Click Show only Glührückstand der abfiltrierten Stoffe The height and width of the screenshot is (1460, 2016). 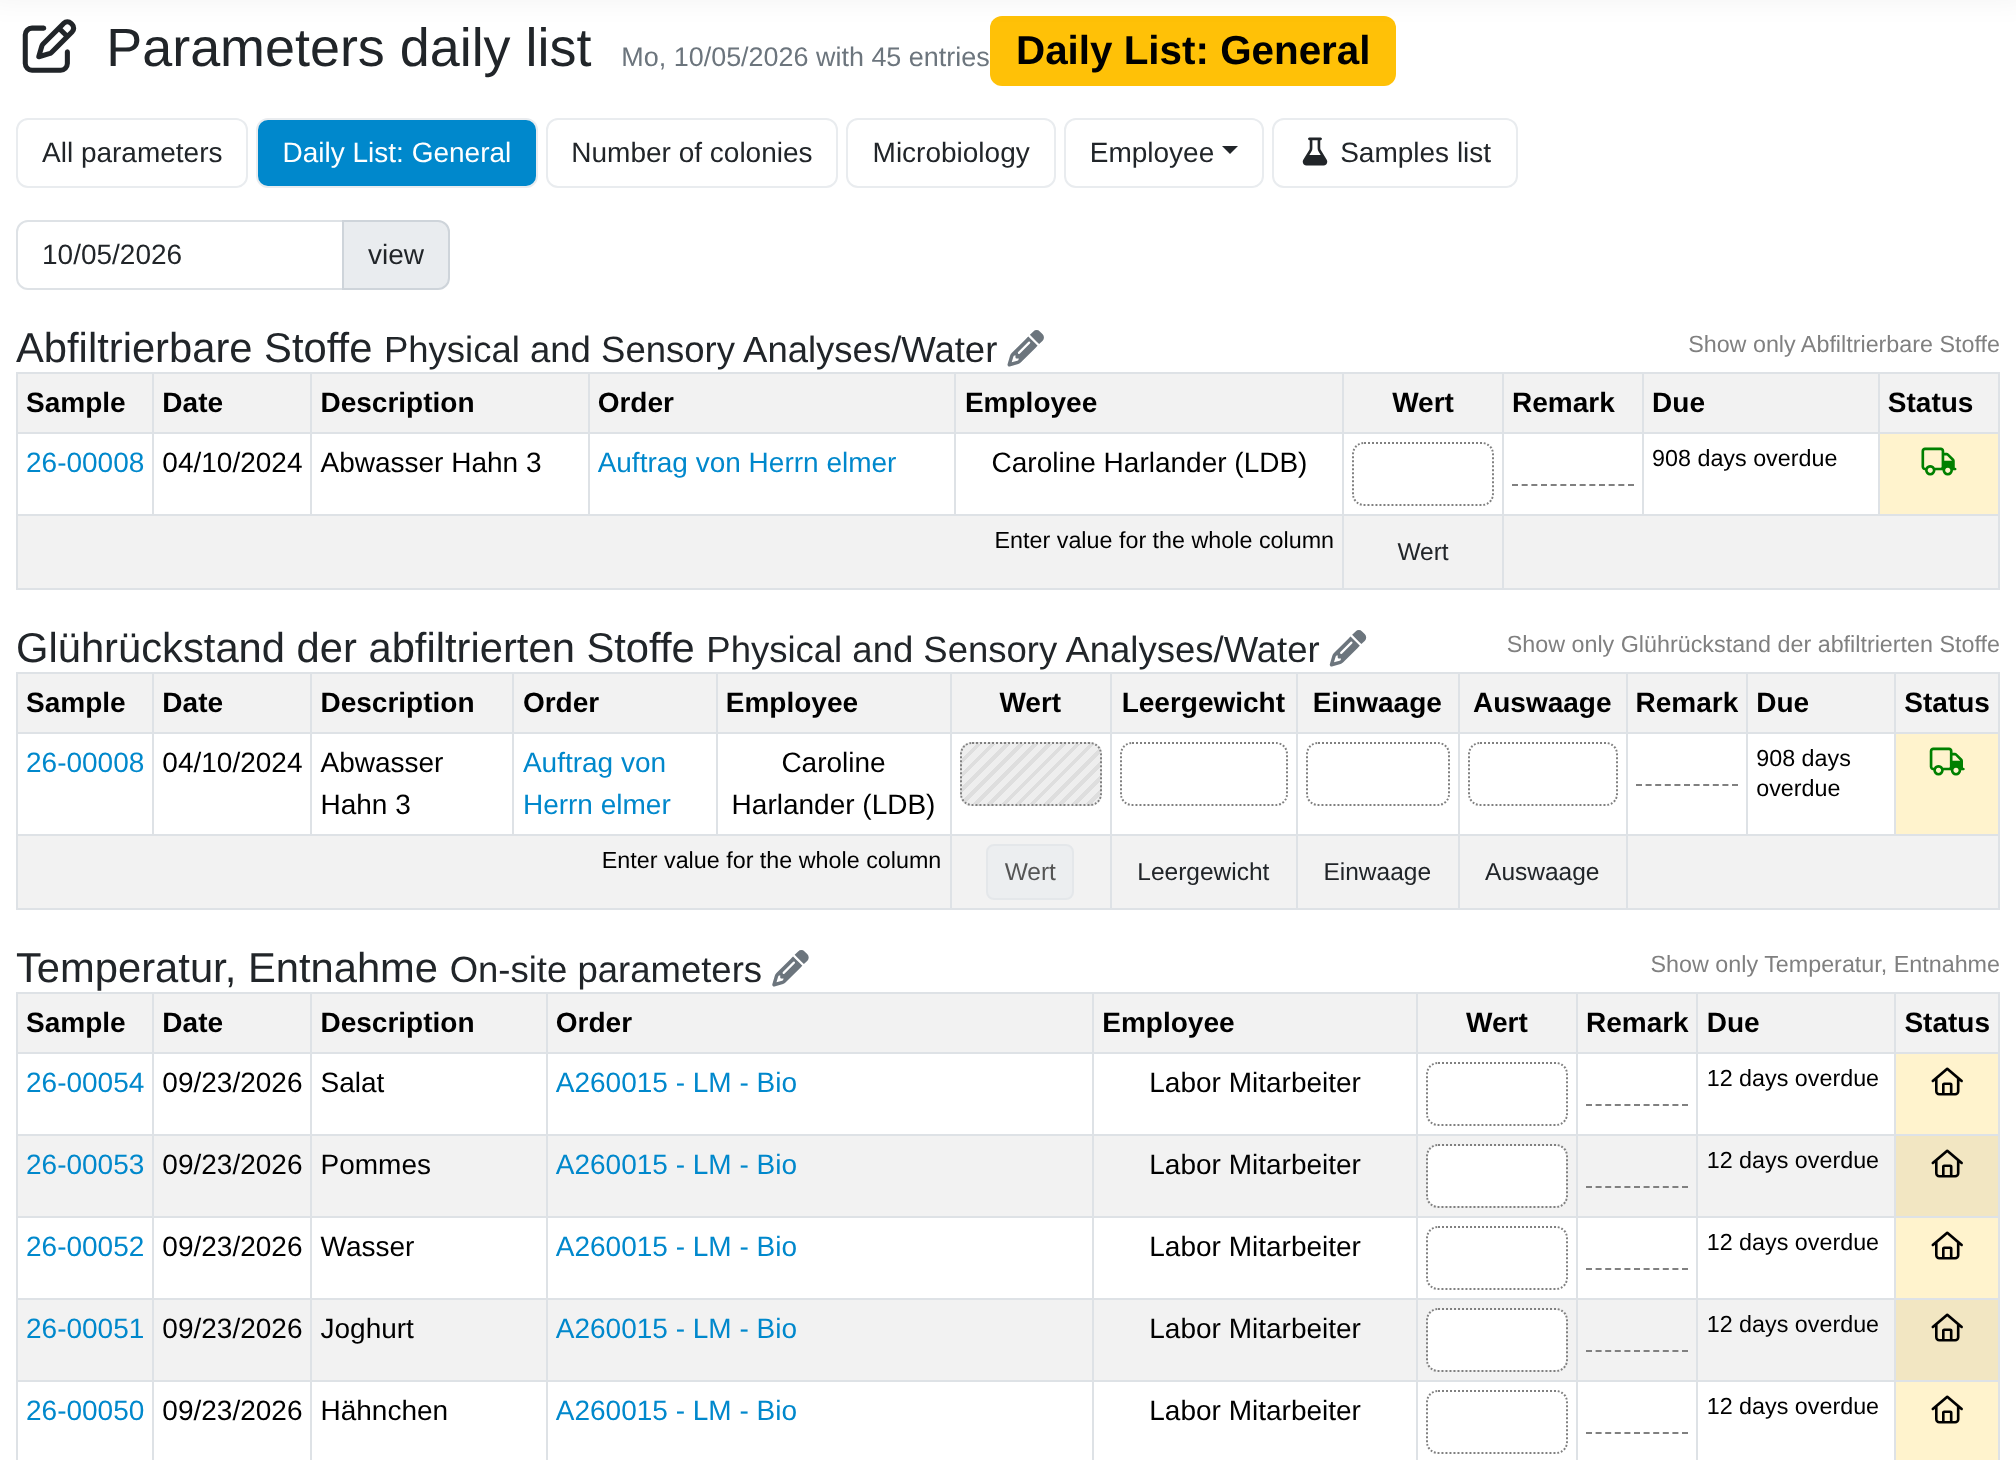(x=1752, y=644)
